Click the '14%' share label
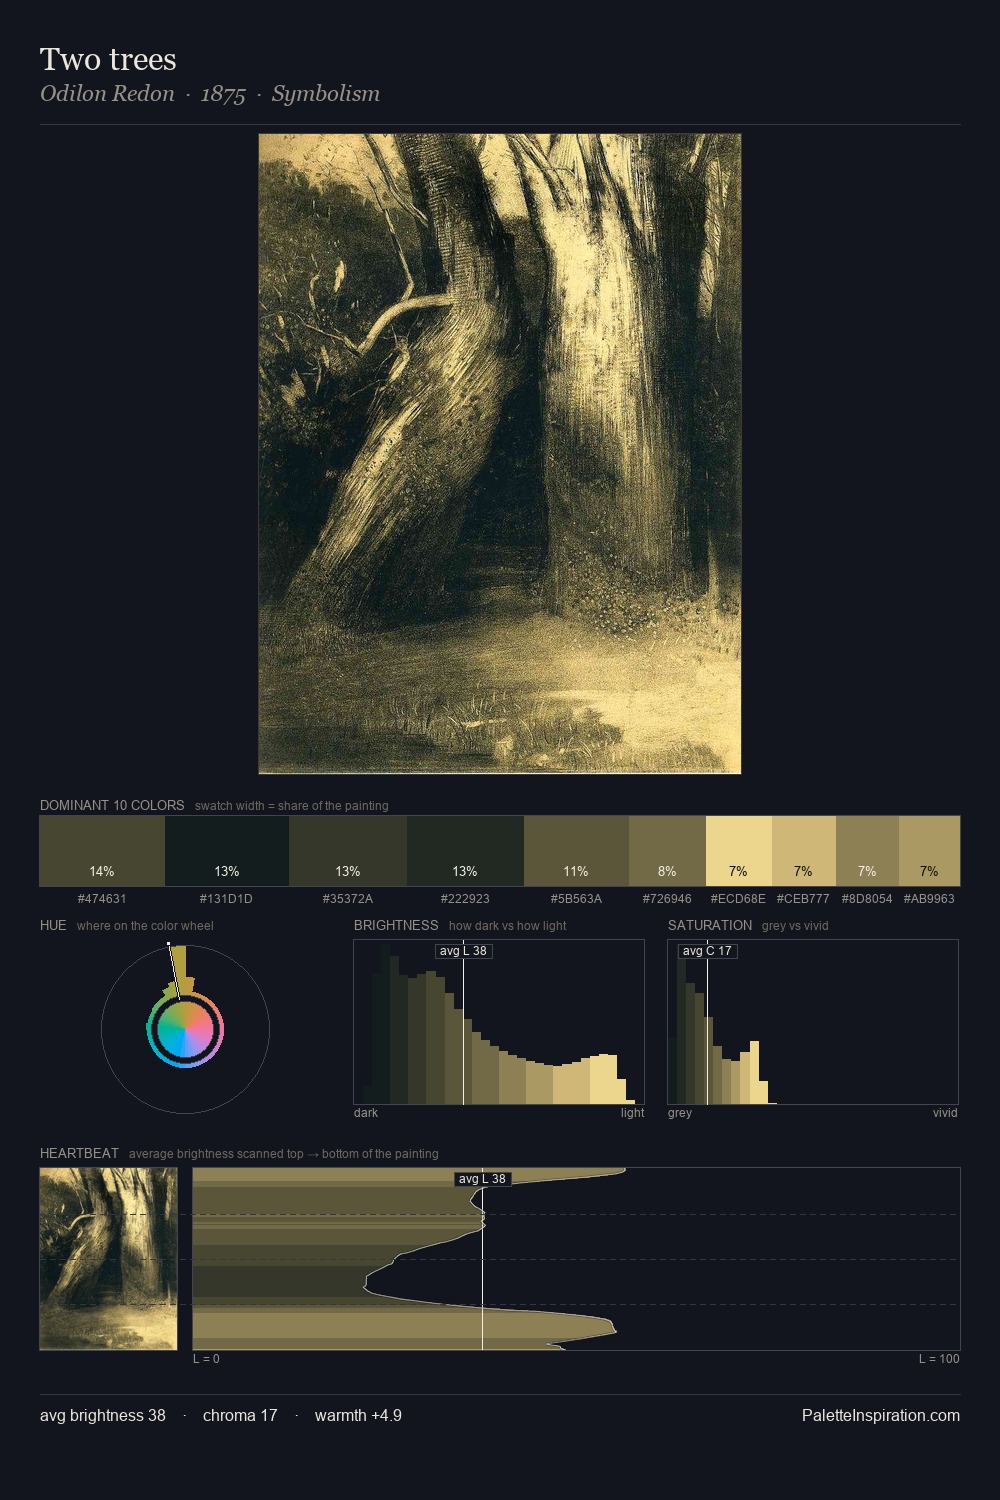The width and height of the screenshot is (1000, 1500). coord(102,872)
